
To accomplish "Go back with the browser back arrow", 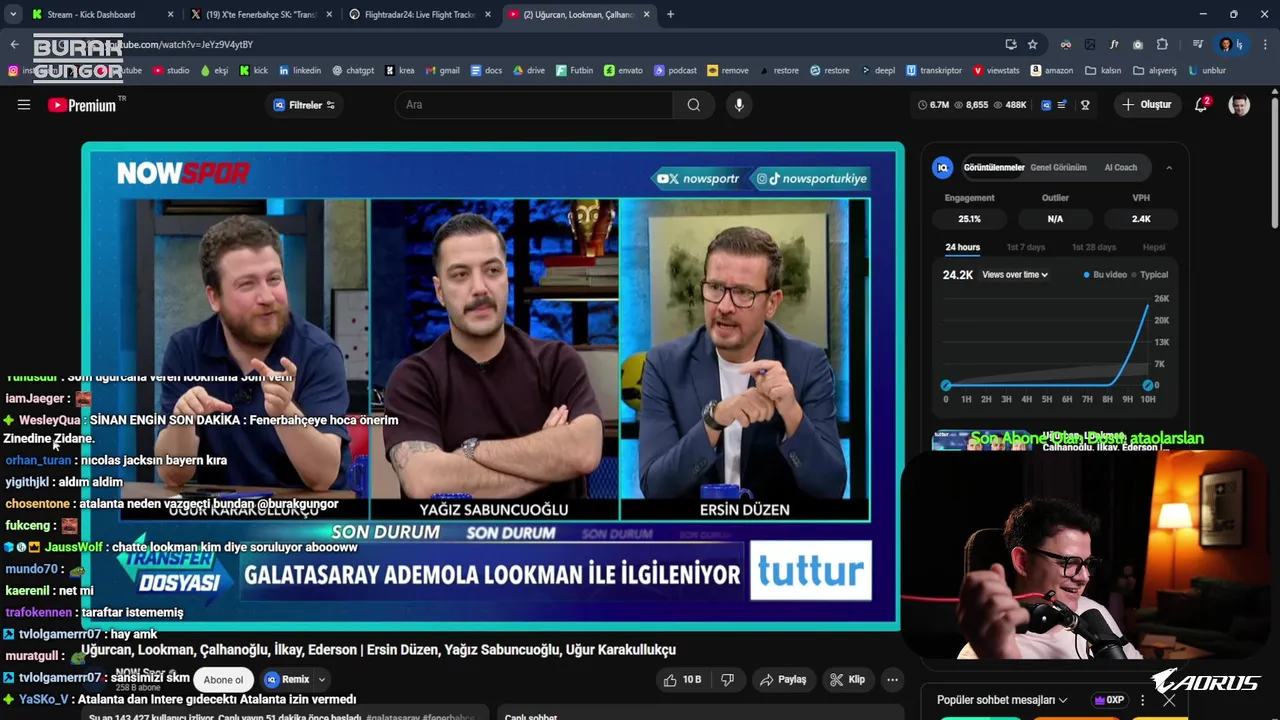I will pyautogui.click(x=14, y=44).
